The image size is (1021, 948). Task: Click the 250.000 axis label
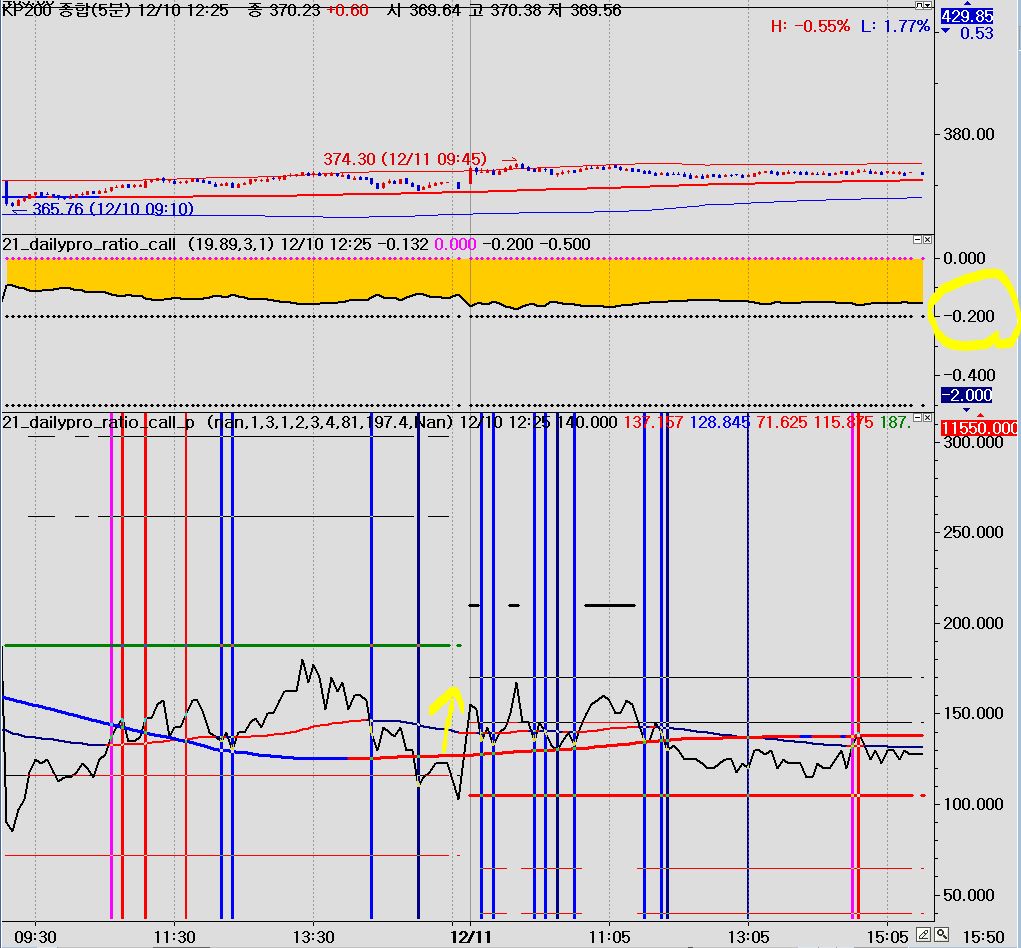(x=973, y=532)
